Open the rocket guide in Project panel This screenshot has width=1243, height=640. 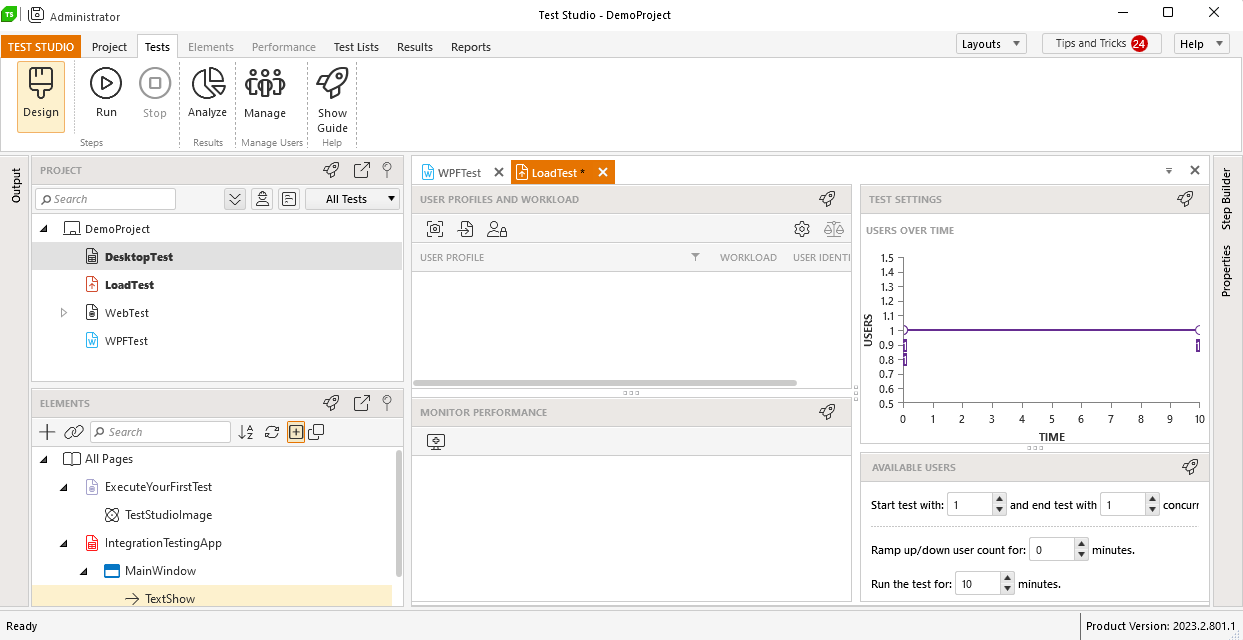click(331, 170)
